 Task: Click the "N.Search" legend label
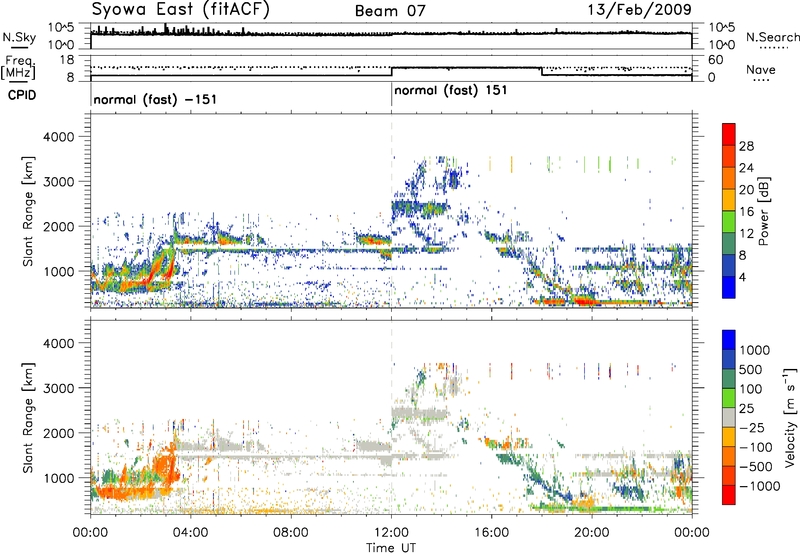[x=772, y=37]
